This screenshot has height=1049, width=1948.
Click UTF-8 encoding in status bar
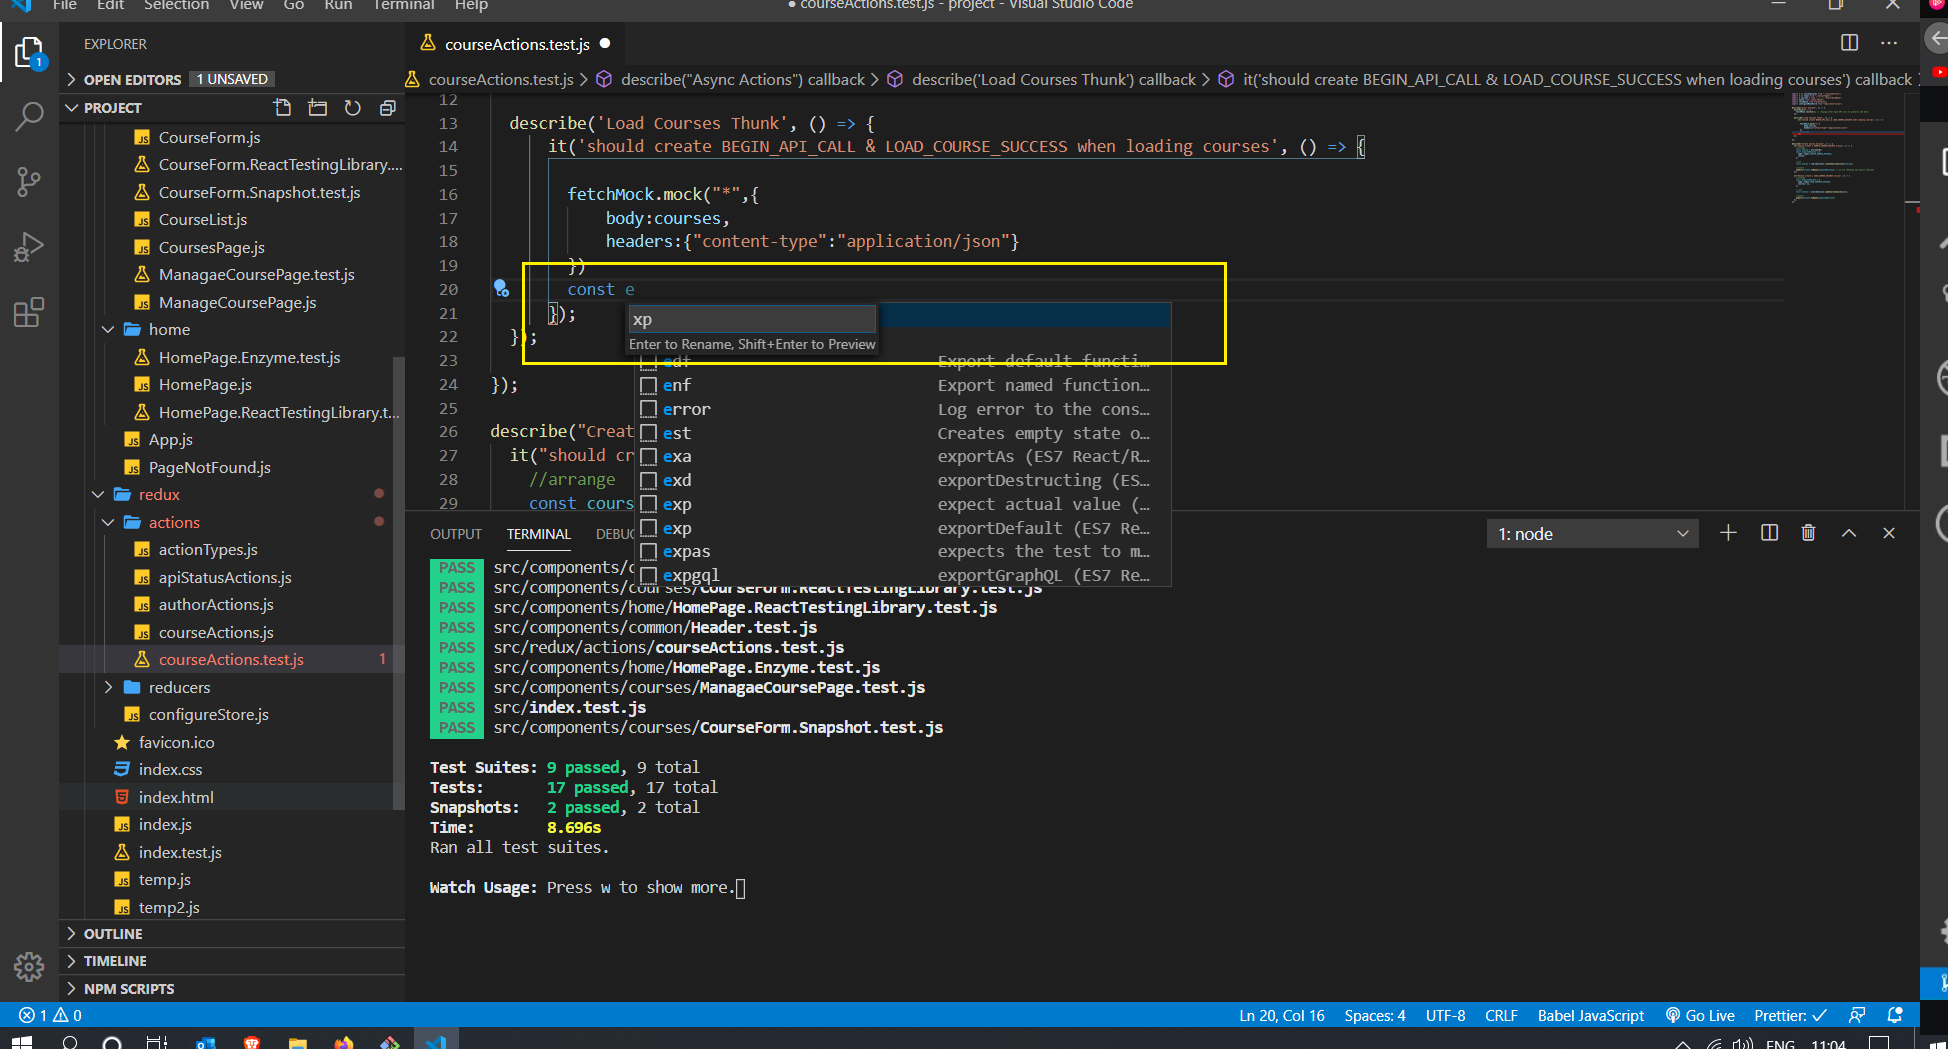[1445, 1015]
